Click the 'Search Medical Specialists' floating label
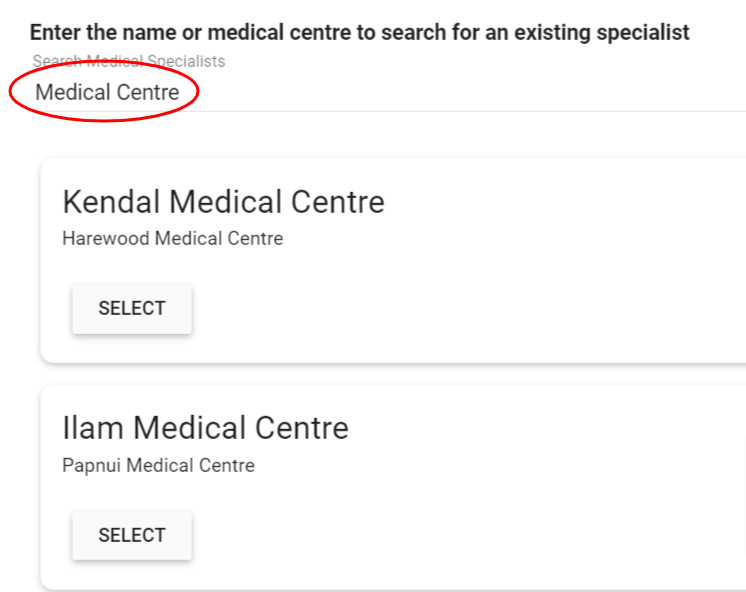 (x=128, y=62)
